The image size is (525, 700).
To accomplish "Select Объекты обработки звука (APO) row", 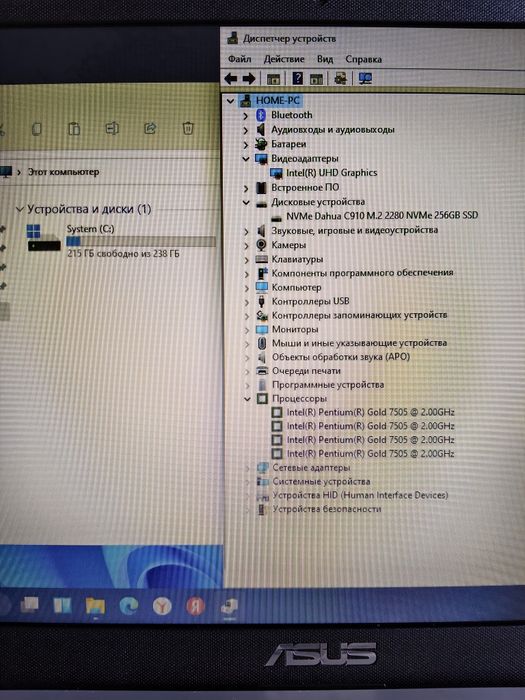I will point(341,357).
